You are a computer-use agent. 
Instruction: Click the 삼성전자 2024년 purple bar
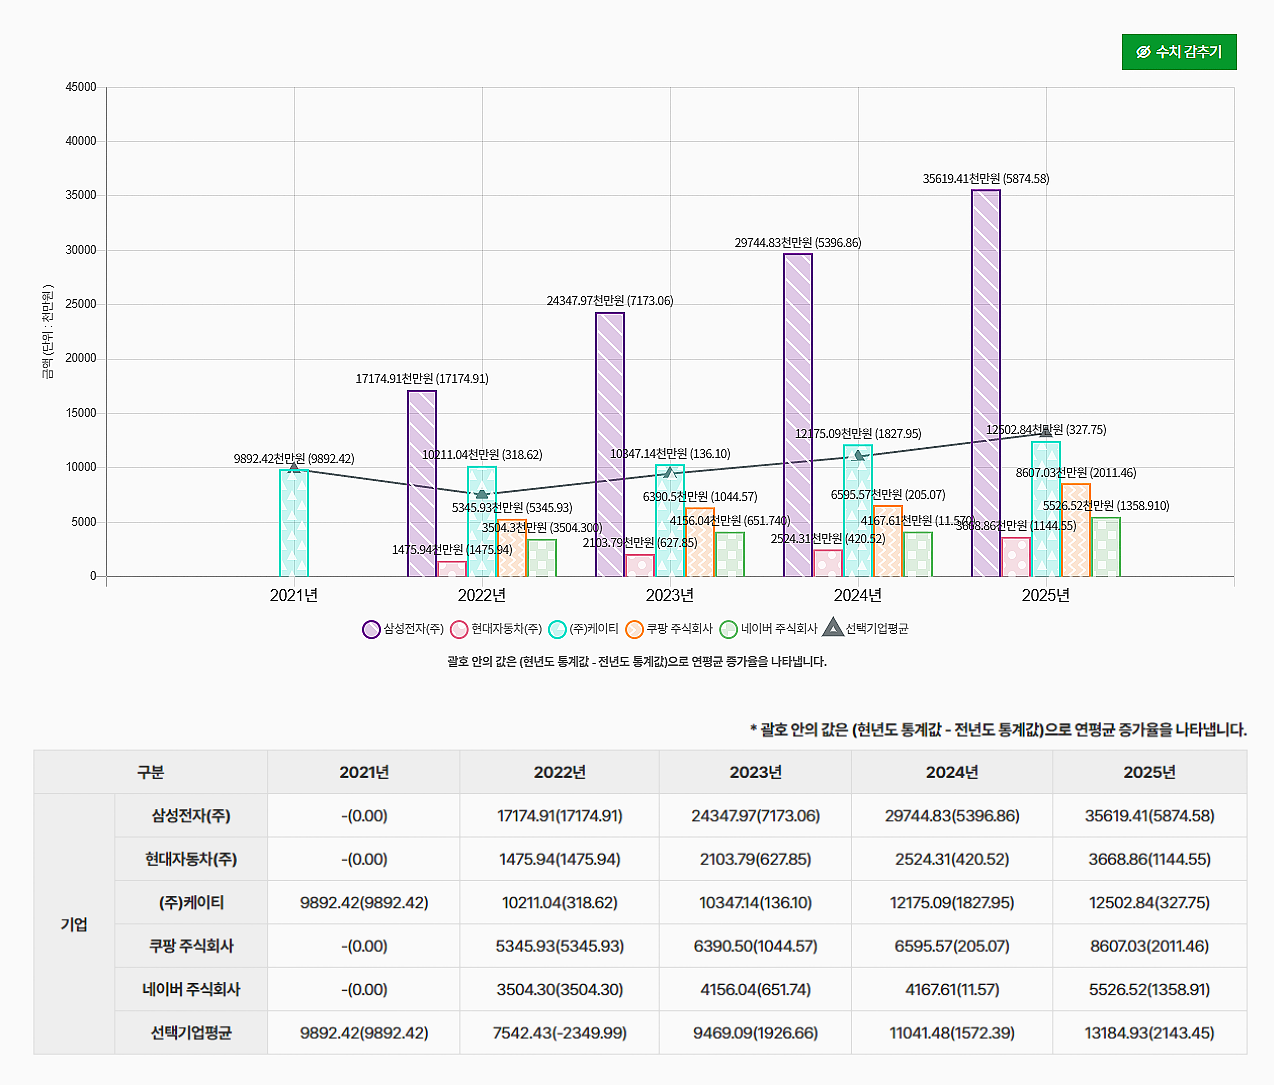click(798, 415)
